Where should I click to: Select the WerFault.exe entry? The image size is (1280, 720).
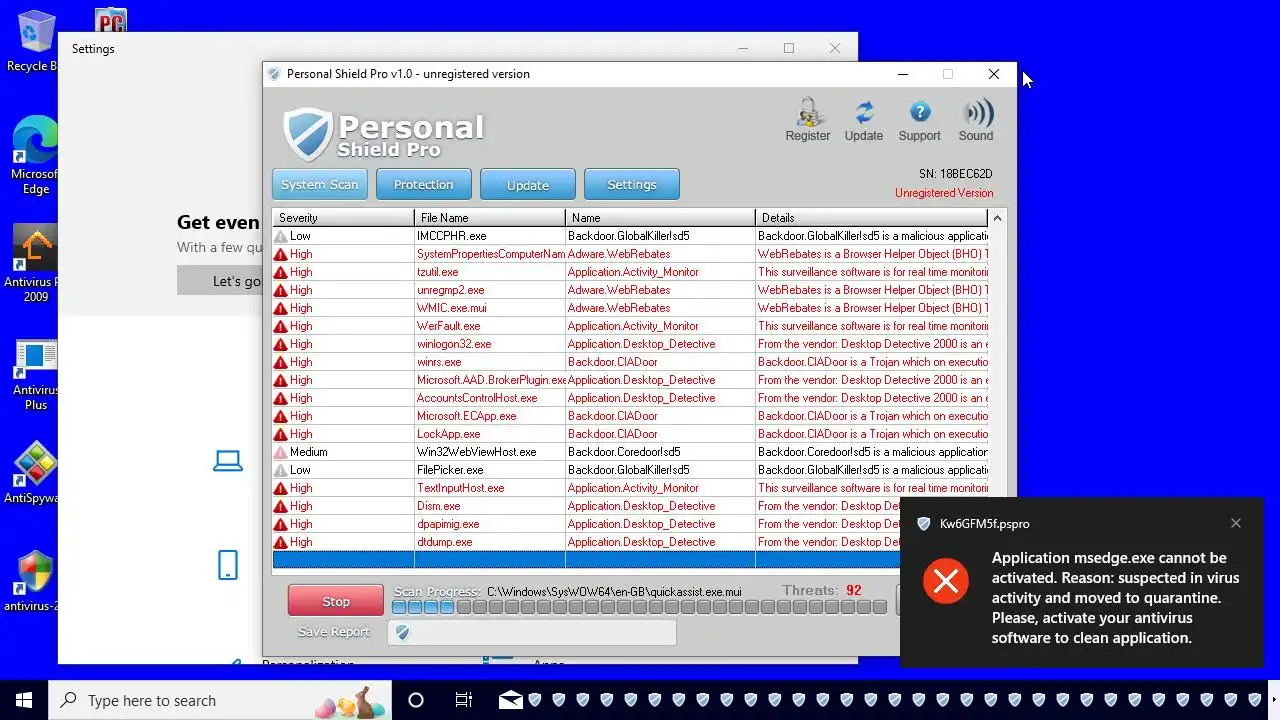[630, 326]
